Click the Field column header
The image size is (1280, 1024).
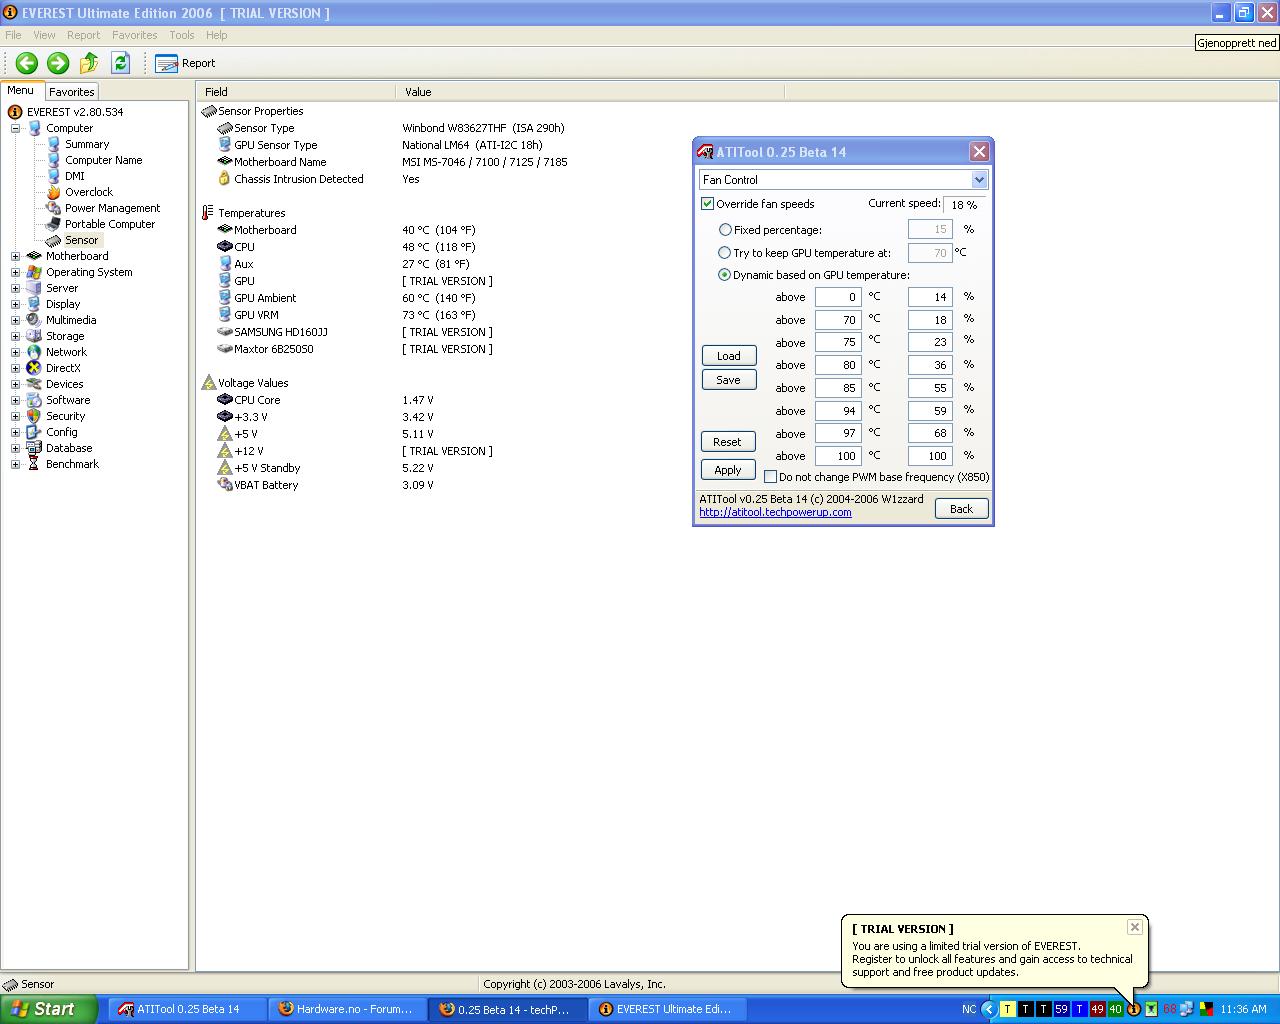pos(296,91)
